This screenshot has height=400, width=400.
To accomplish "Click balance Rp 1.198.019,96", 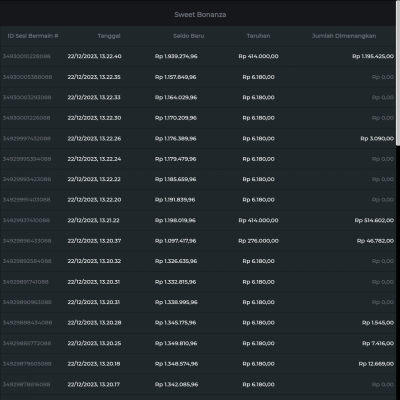I will pyautogui.click(x=175, y=220).
